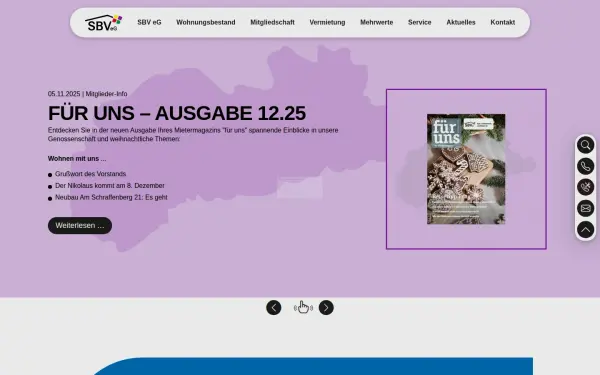Open the Wohnungsbestand menu
600x375 pixels.
point(206,23)
